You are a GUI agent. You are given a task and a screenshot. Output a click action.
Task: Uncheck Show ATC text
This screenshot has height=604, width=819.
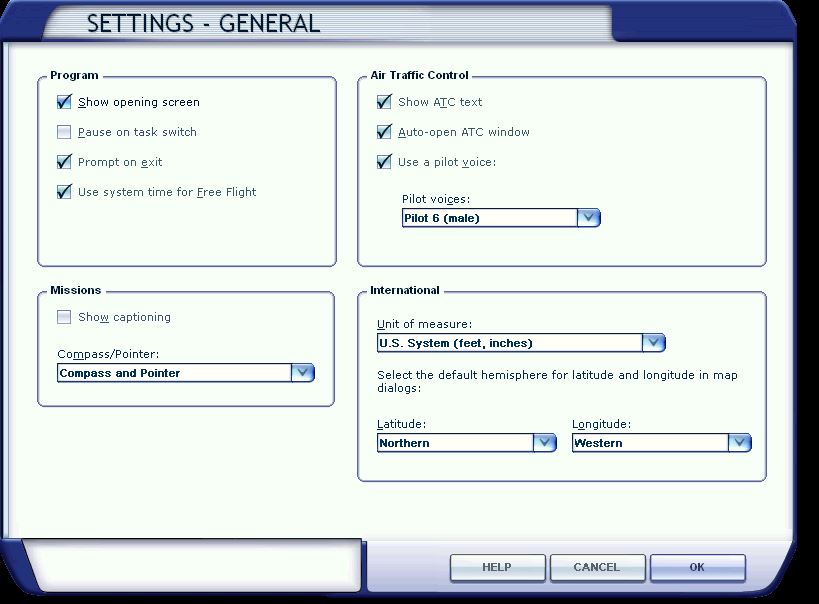click(x=384, y=102)
